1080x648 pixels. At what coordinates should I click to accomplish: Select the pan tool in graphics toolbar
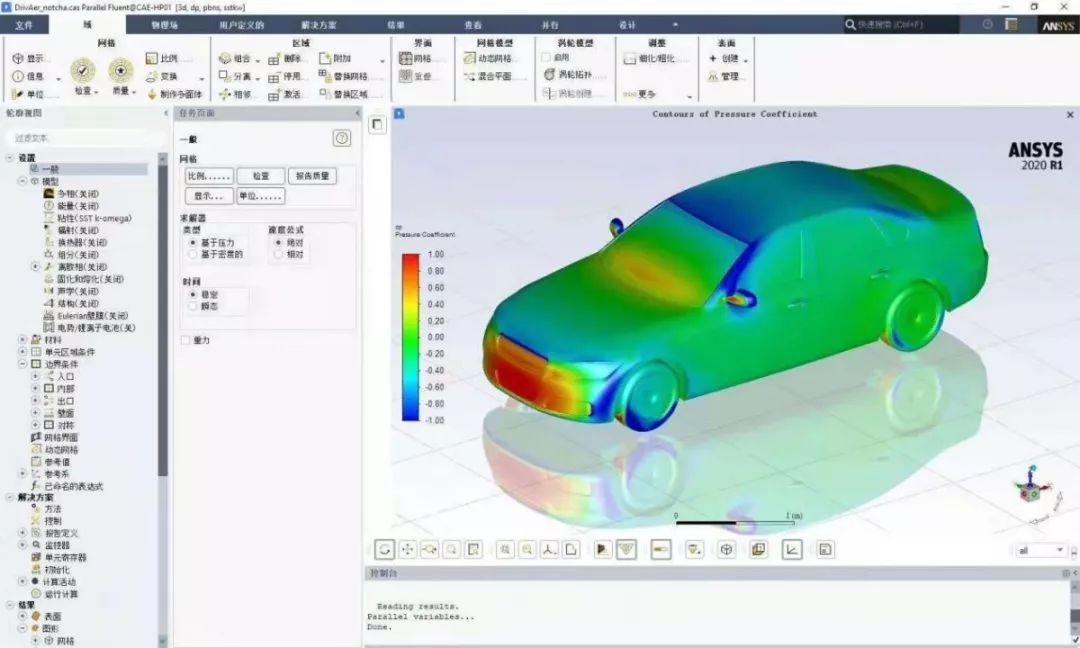[407, 549]
